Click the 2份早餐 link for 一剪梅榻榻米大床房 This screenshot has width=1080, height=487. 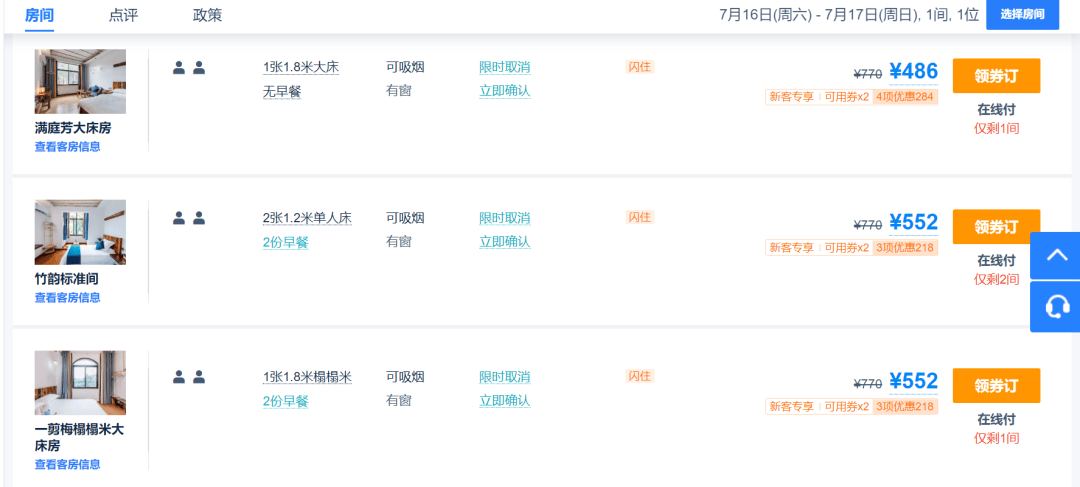[x=286, y=401]
